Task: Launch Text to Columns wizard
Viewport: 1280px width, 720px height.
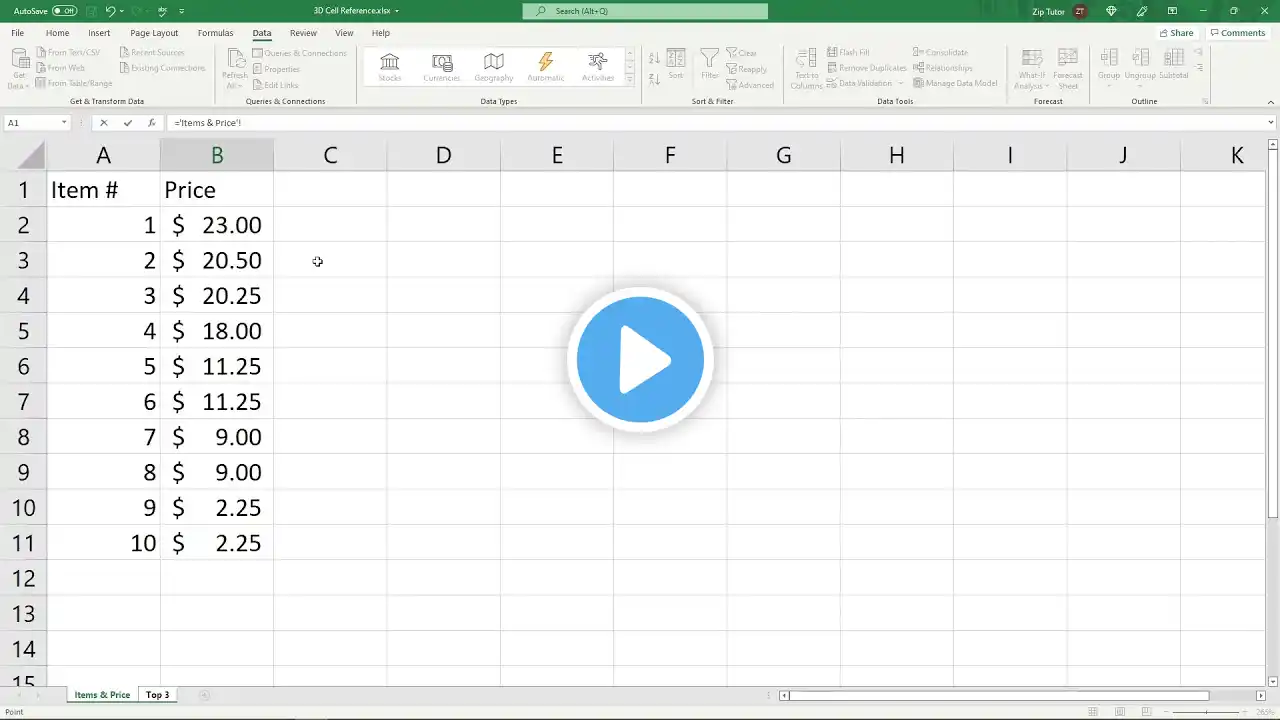Action: (806, 69)
